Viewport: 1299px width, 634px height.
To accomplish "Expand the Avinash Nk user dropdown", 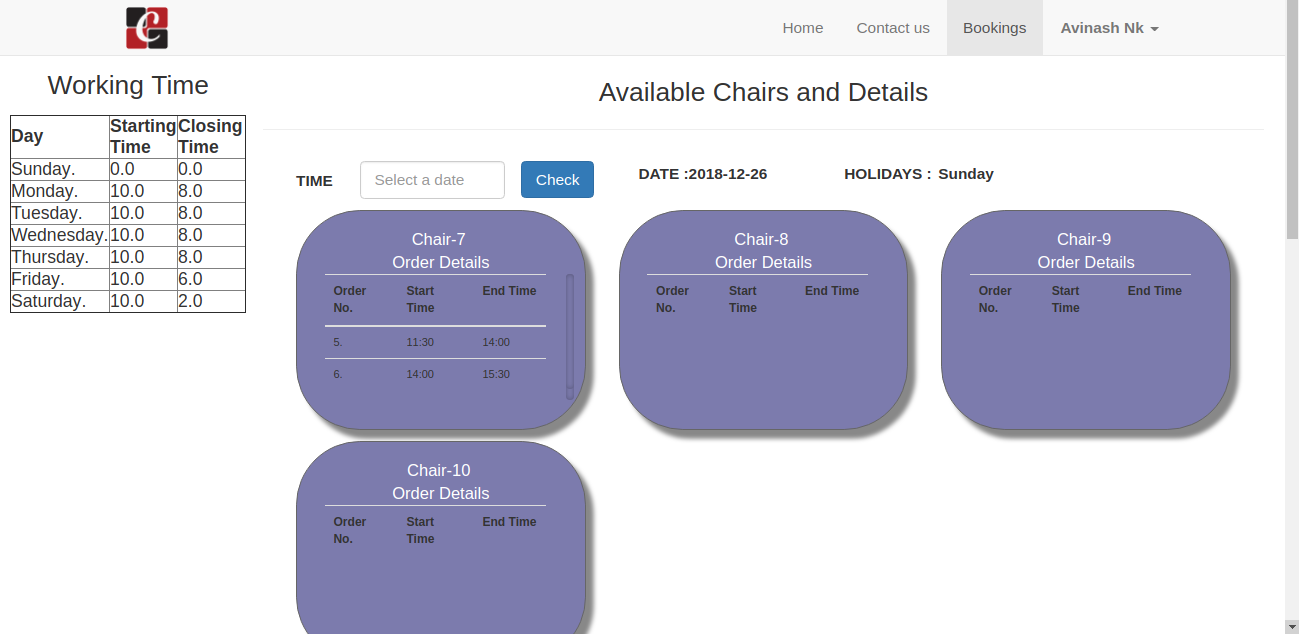I will [1109, 28].
